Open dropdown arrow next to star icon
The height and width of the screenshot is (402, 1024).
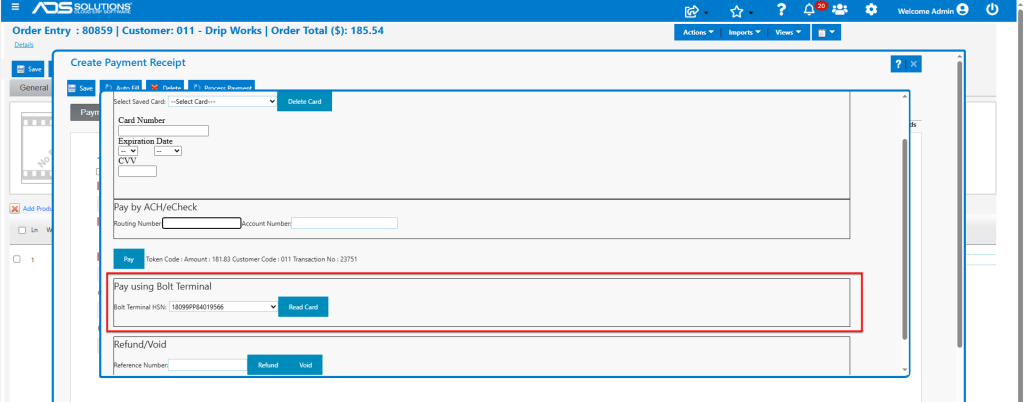click(x=751, y=13)
